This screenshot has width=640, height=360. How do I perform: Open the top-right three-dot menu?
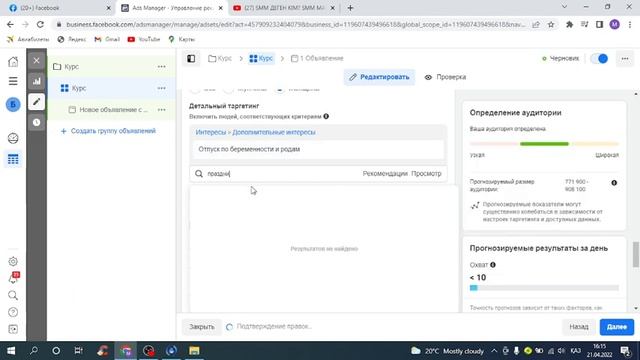coord(625,59)
